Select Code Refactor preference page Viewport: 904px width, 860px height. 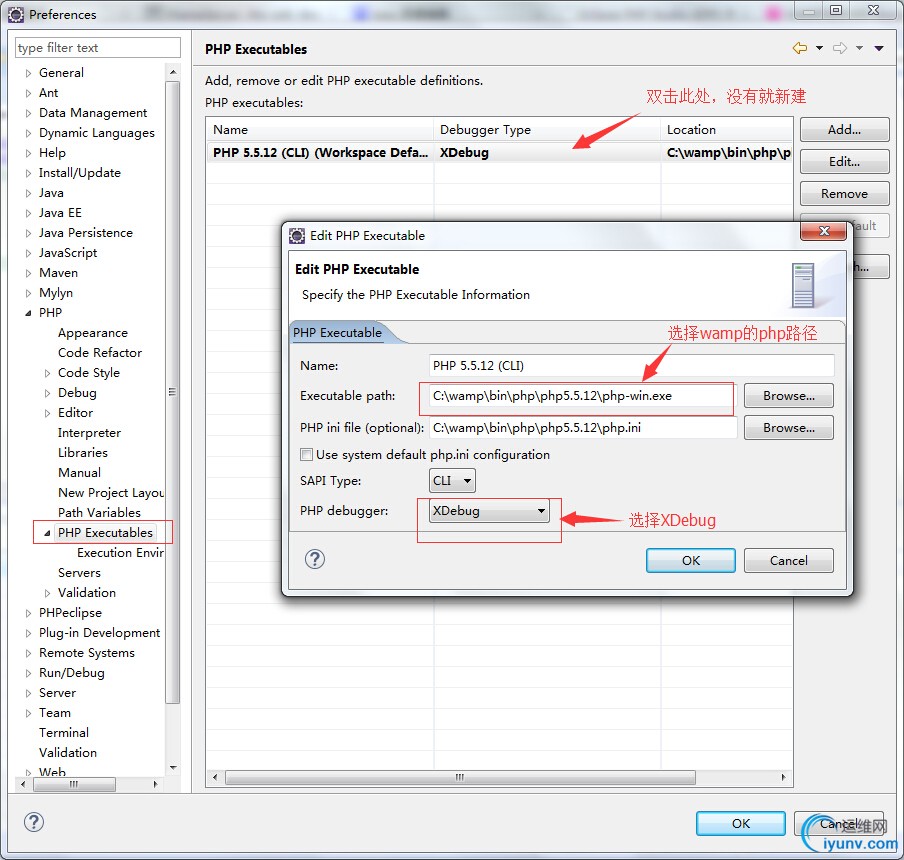click(x=100, y=352)
